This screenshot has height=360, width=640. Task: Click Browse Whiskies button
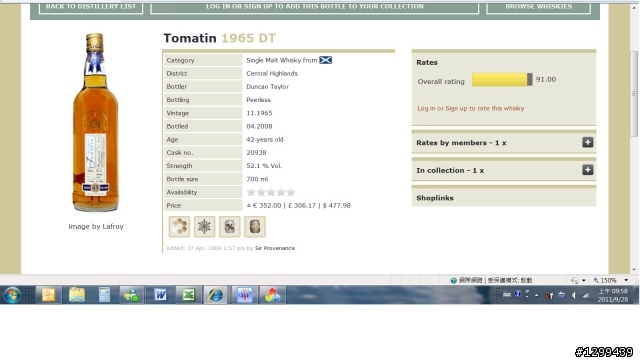538,7
